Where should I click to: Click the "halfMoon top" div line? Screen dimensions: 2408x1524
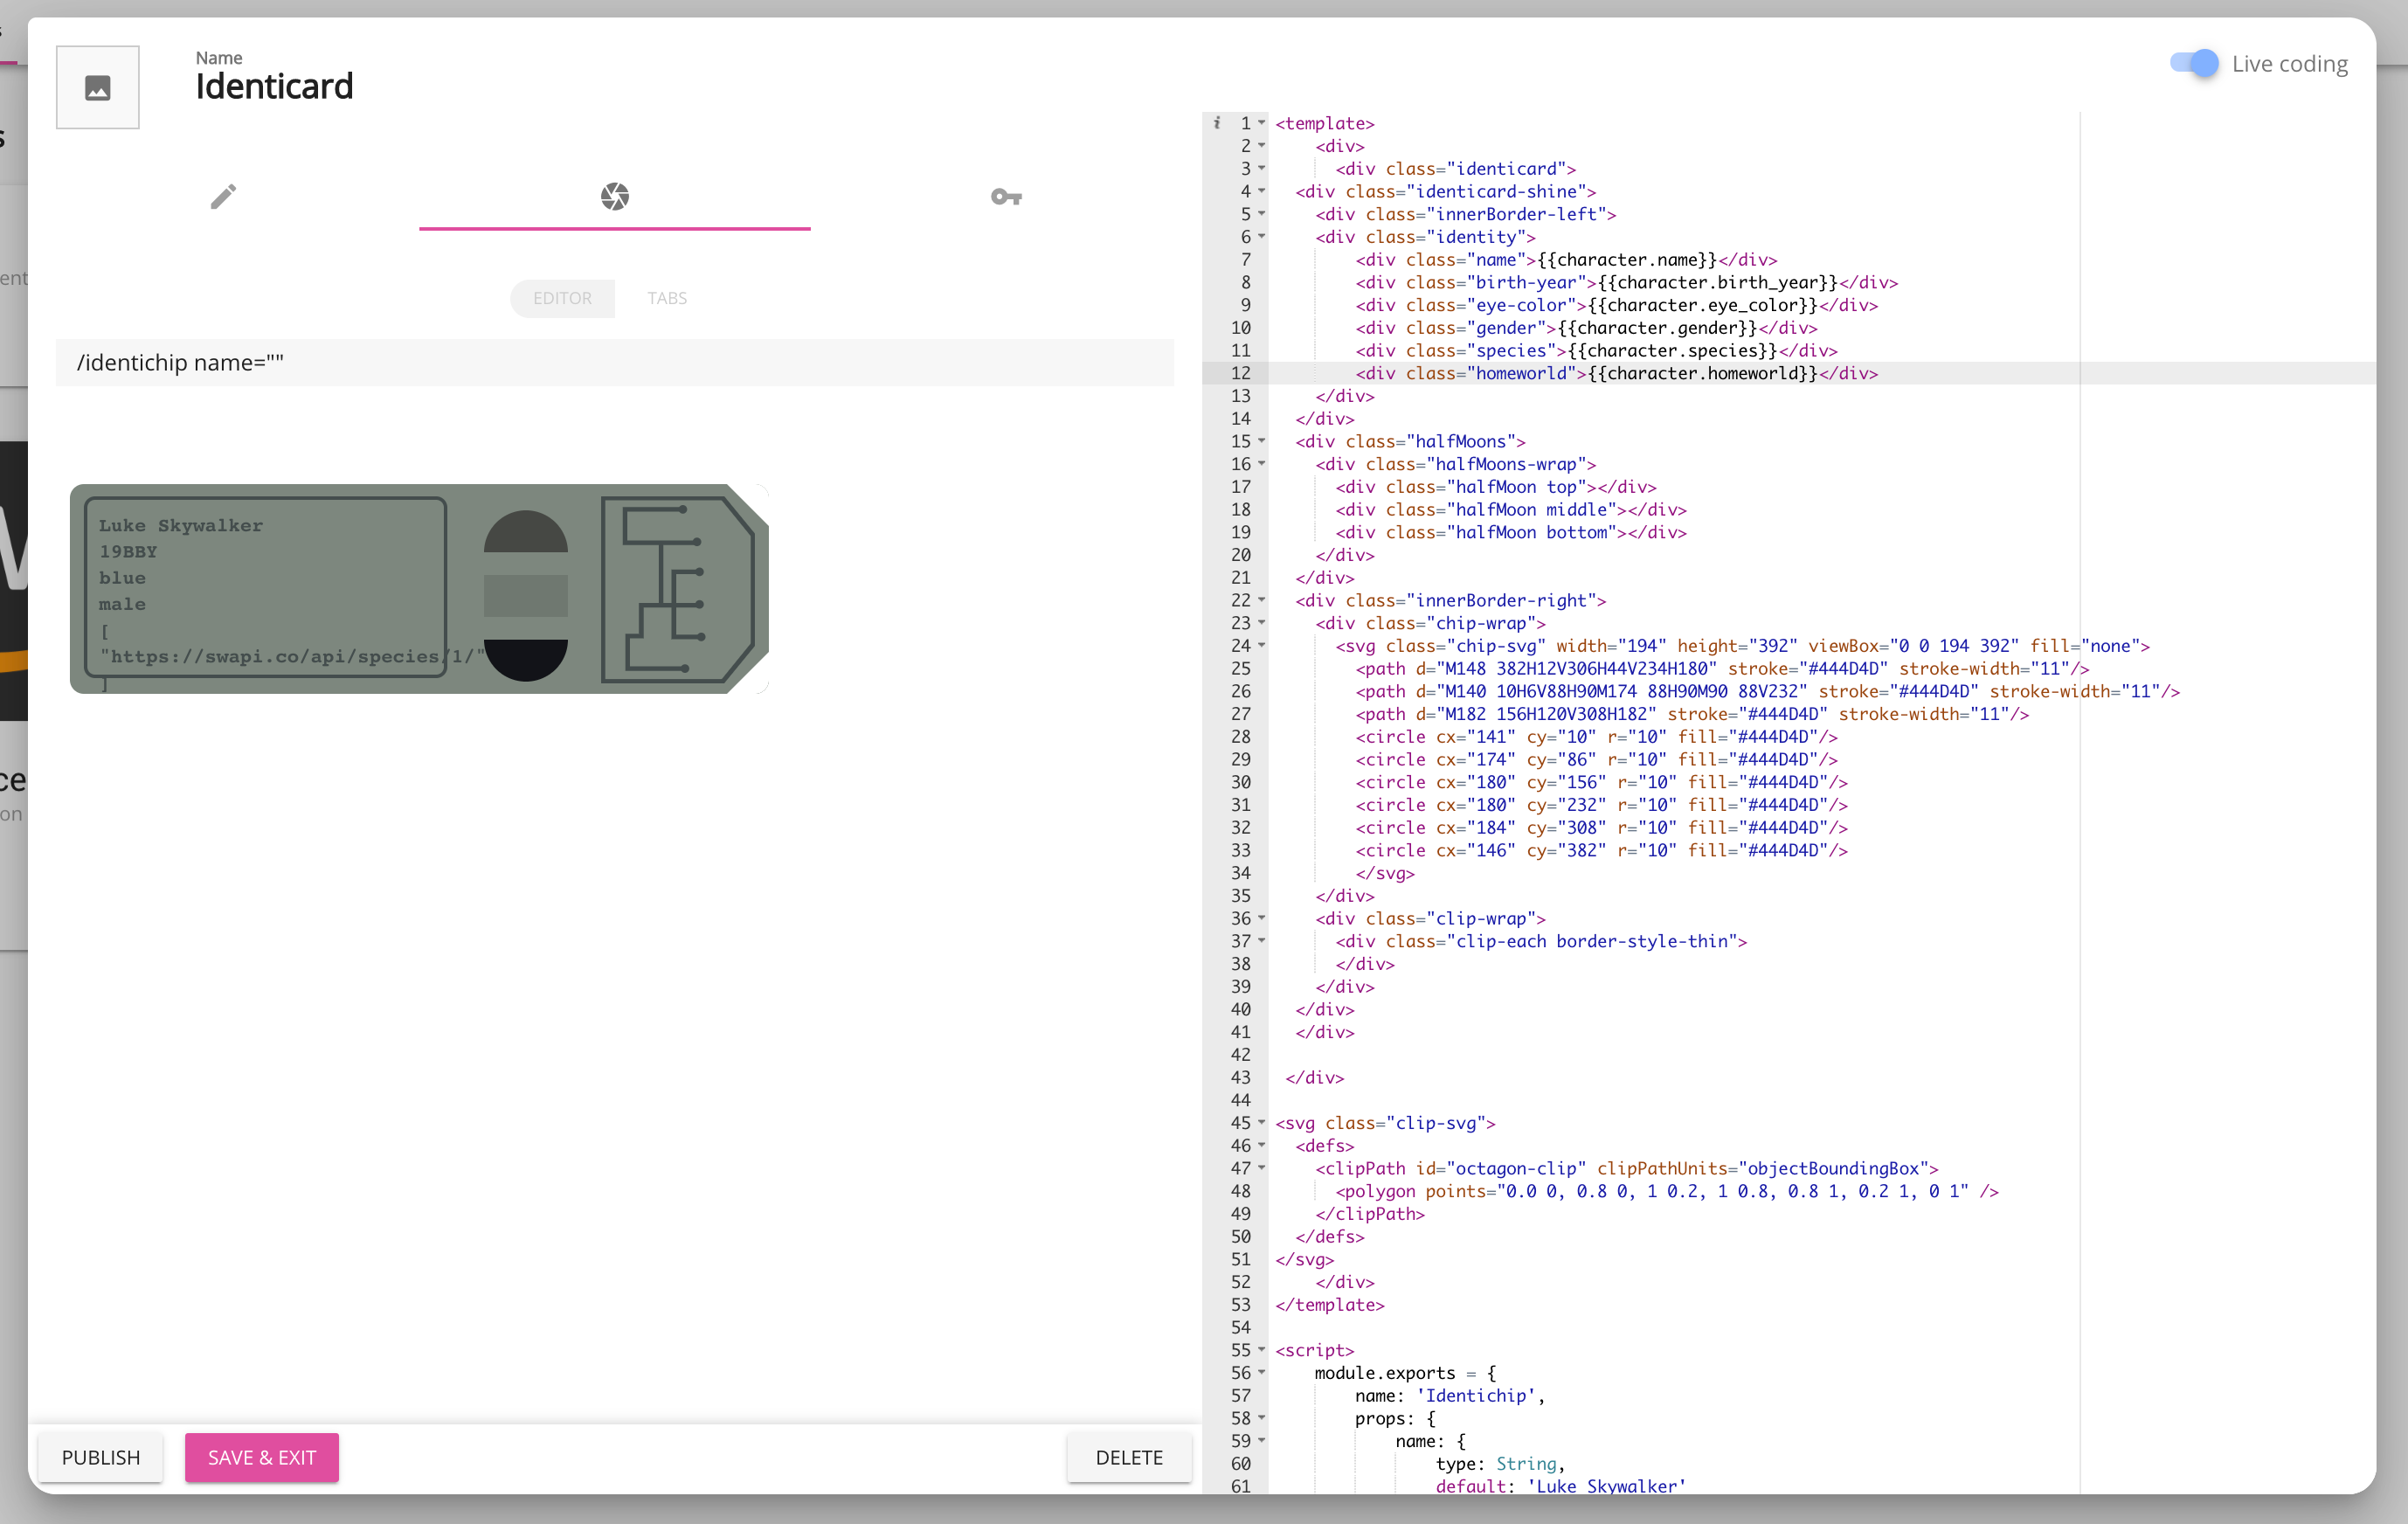point(1496,487)
